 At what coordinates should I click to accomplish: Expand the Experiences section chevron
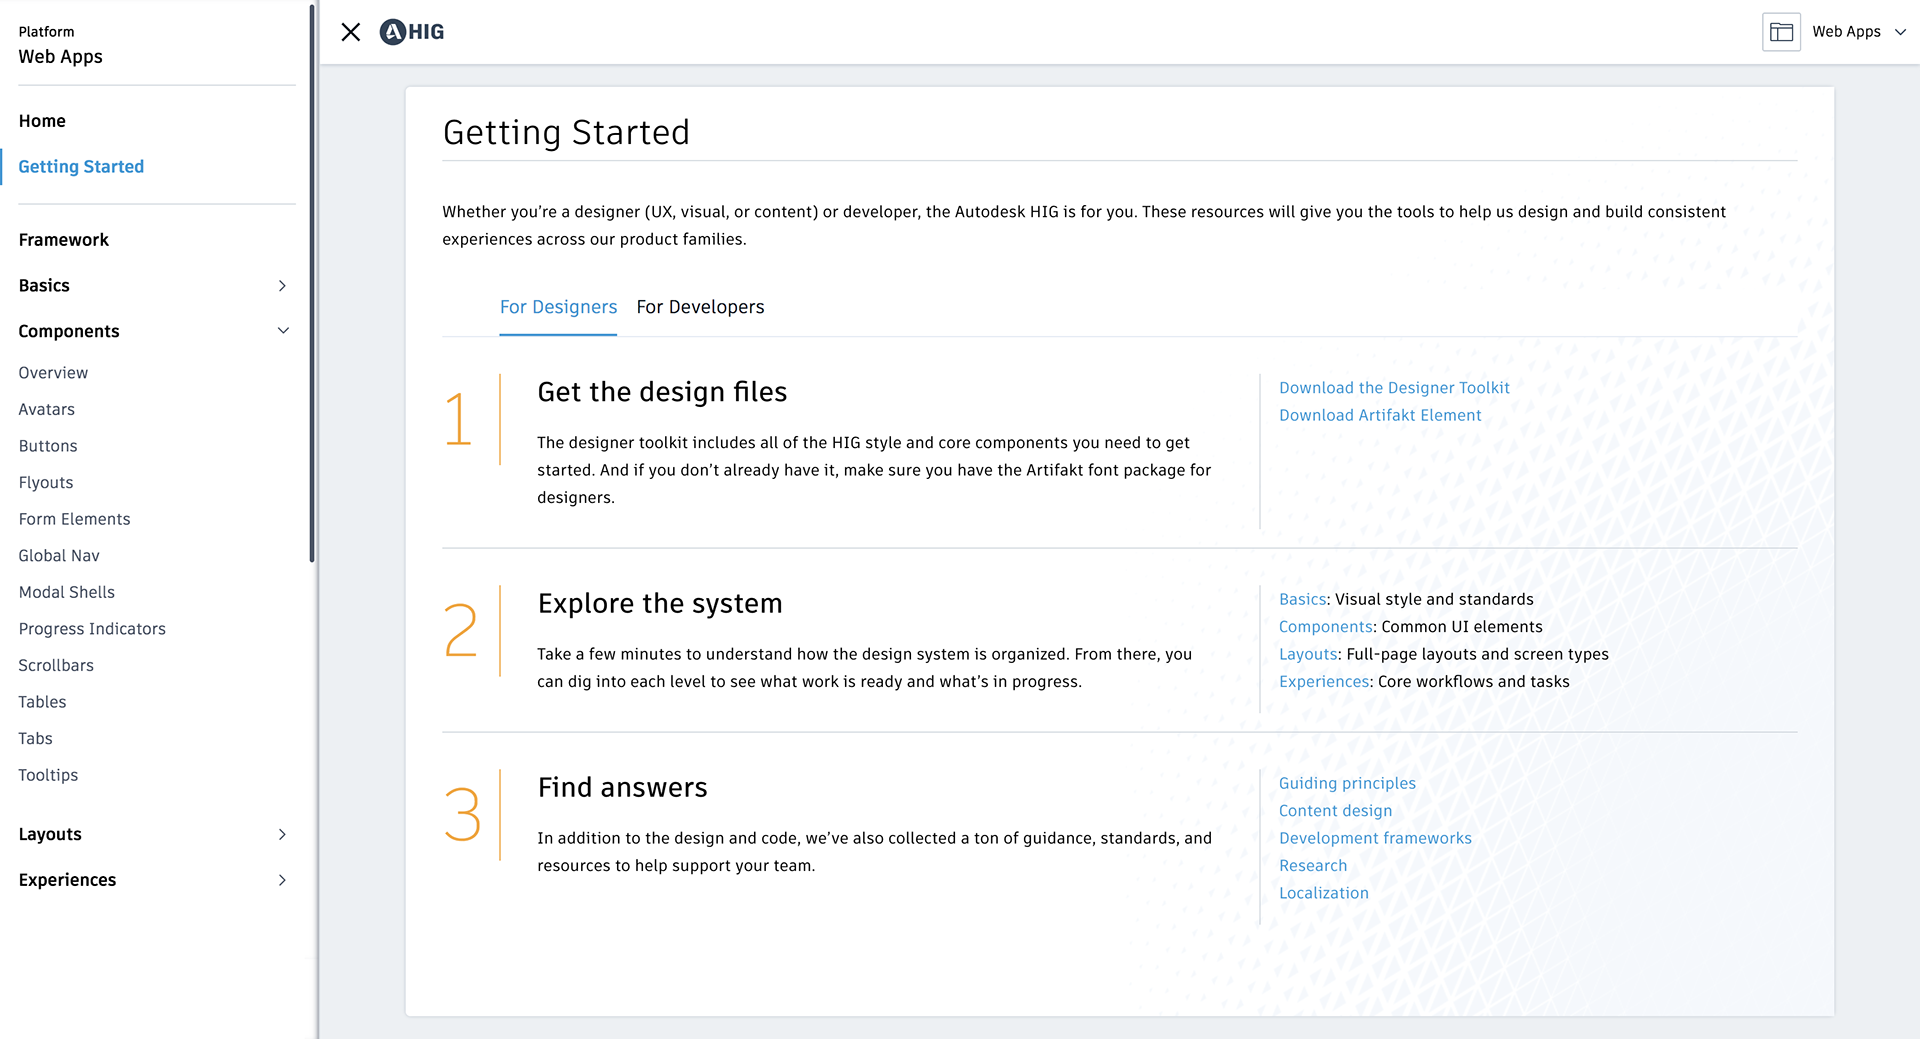point(282,880)
